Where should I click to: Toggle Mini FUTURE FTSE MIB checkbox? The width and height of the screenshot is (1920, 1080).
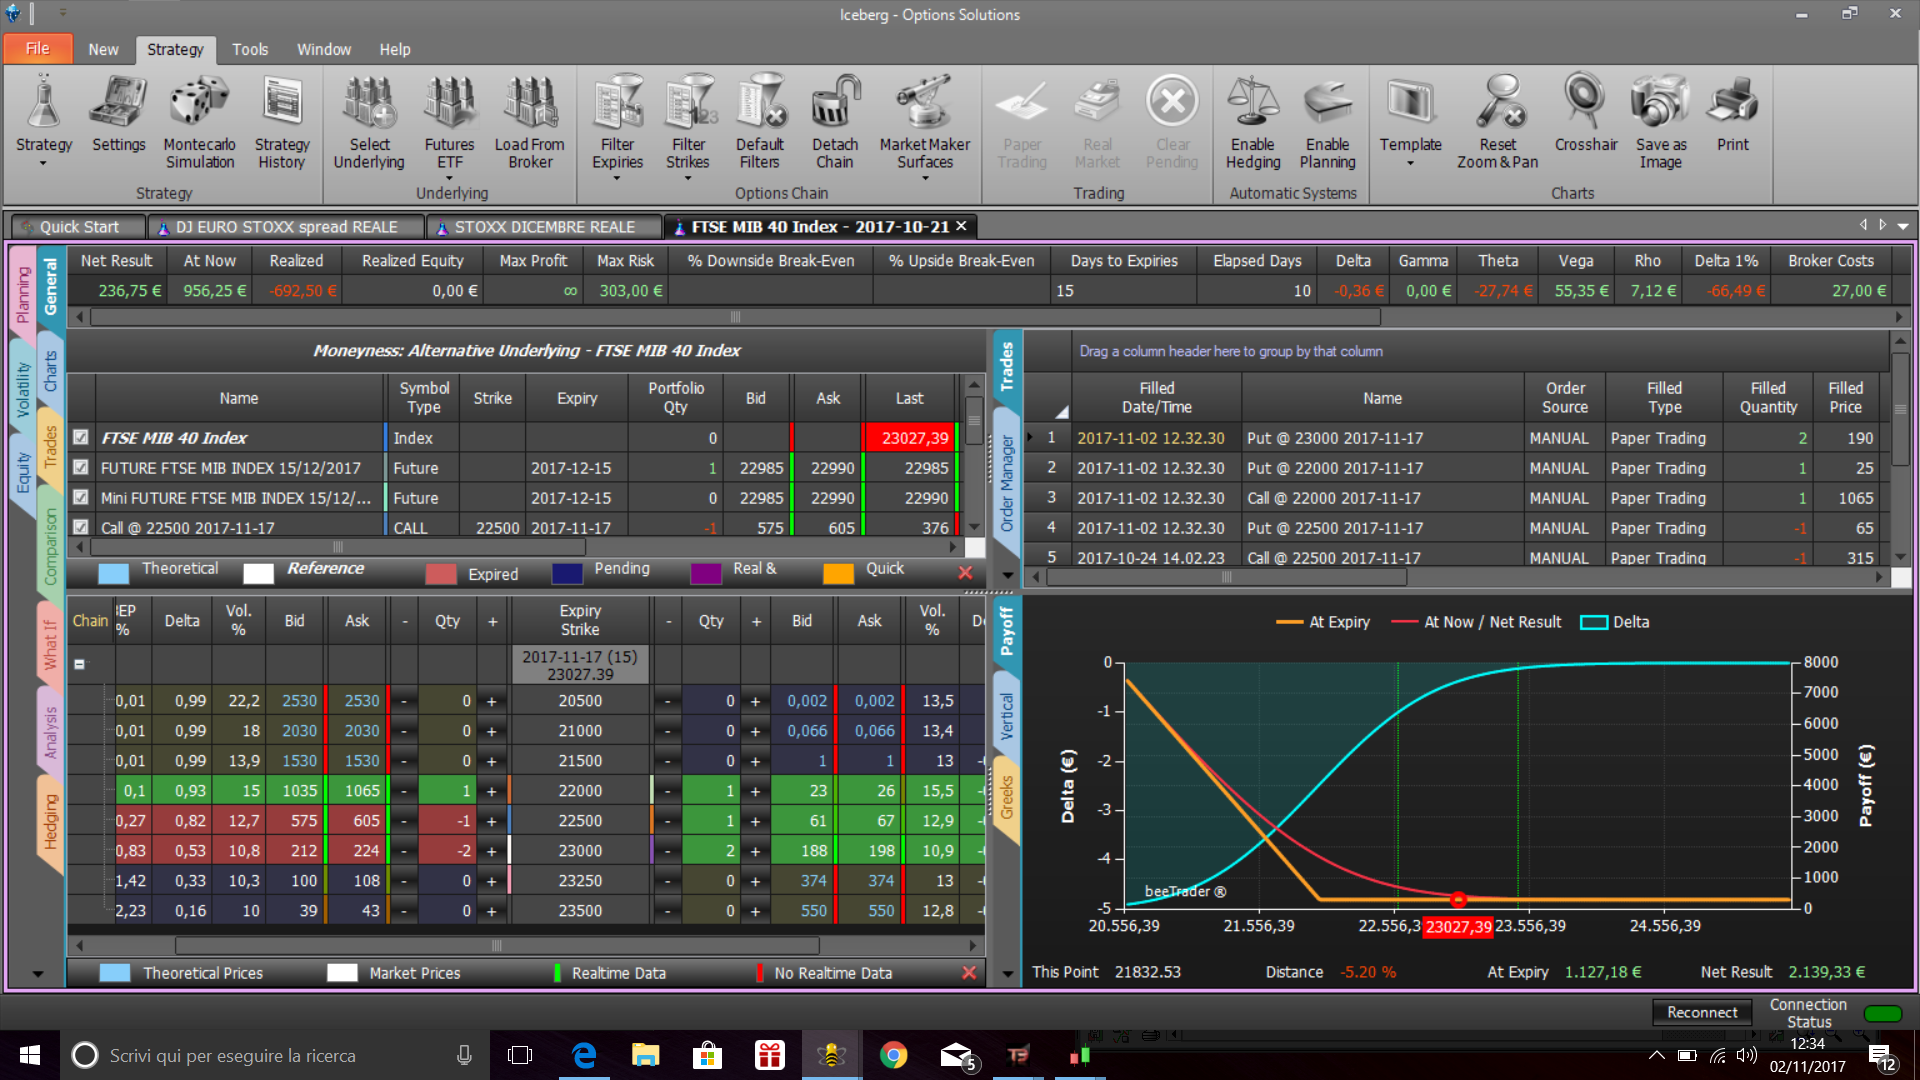coord(81,497)
